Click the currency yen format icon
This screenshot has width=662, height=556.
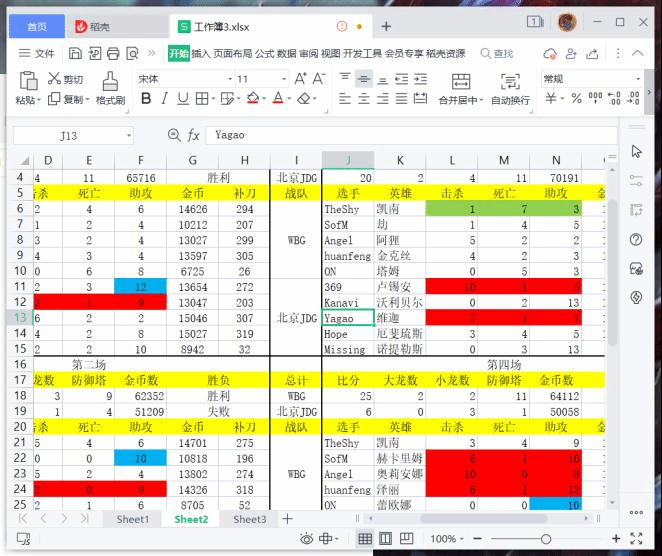coord(551,98)
